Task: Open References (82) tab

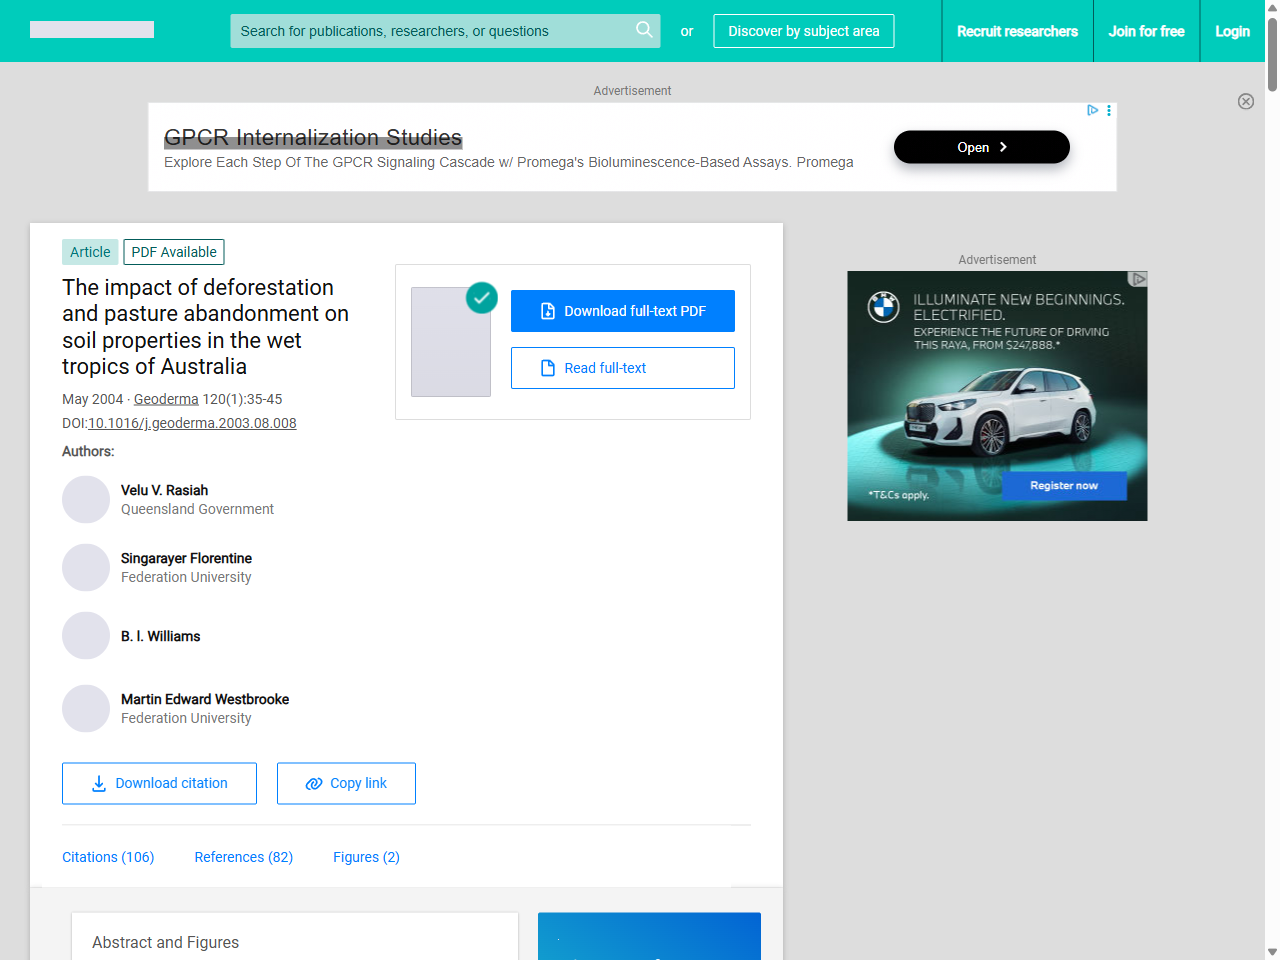Action: 243,857
